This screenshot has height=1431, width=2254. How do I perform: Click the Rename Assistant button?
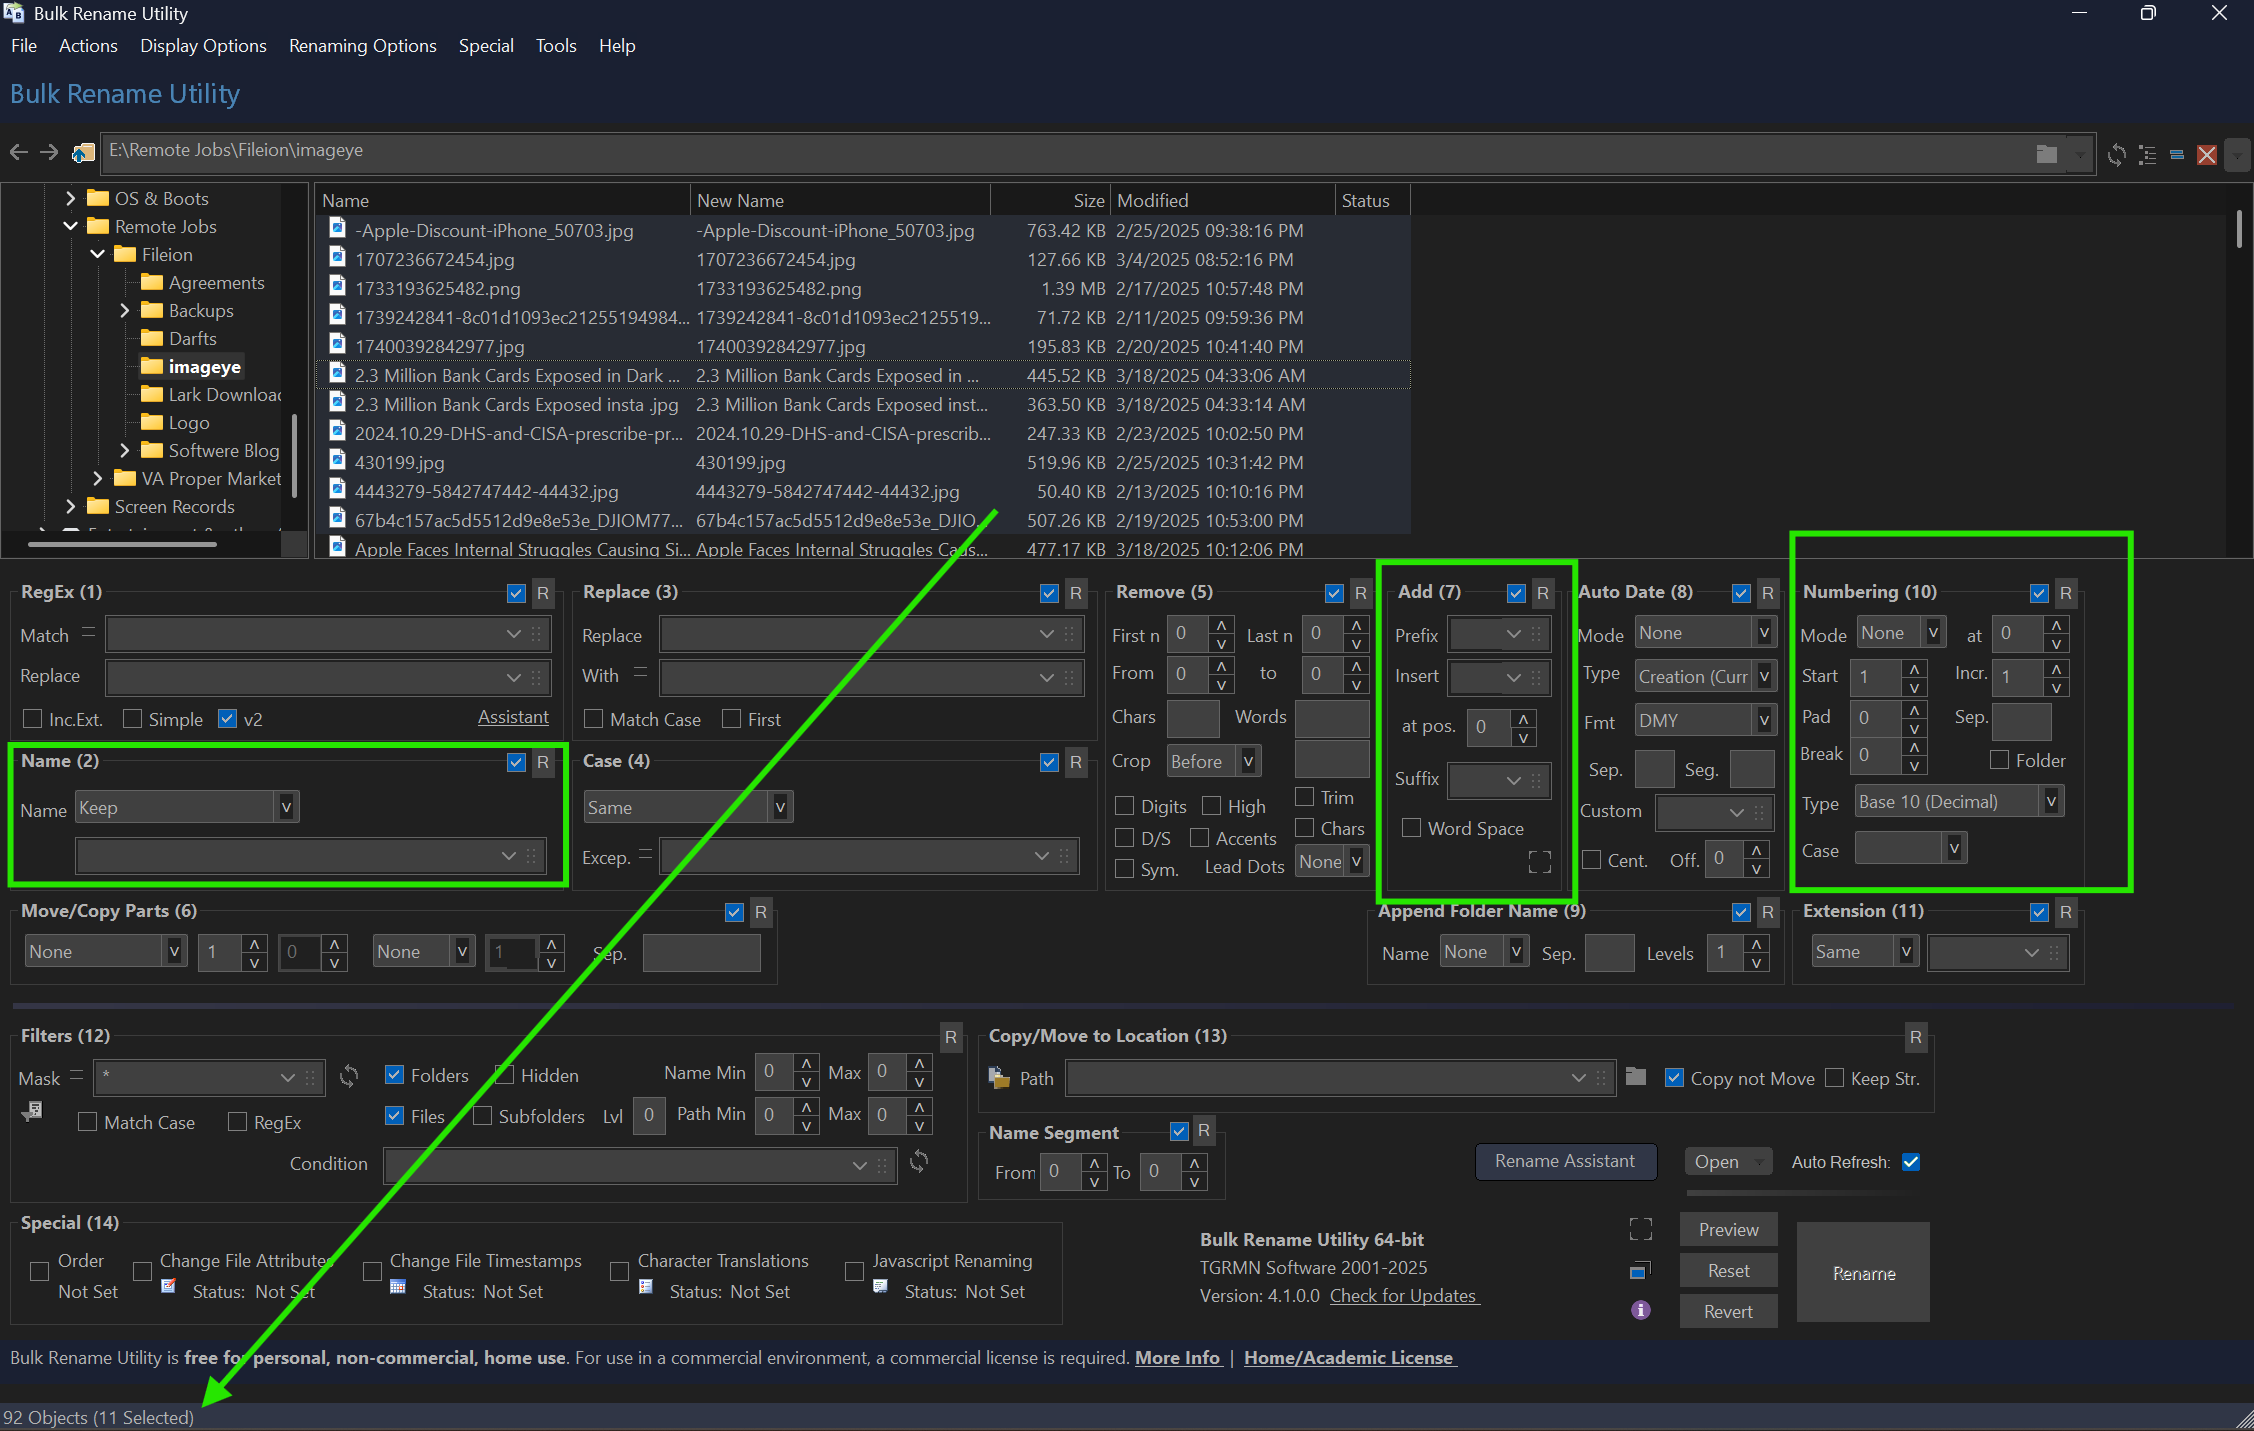(1564, 1161)
